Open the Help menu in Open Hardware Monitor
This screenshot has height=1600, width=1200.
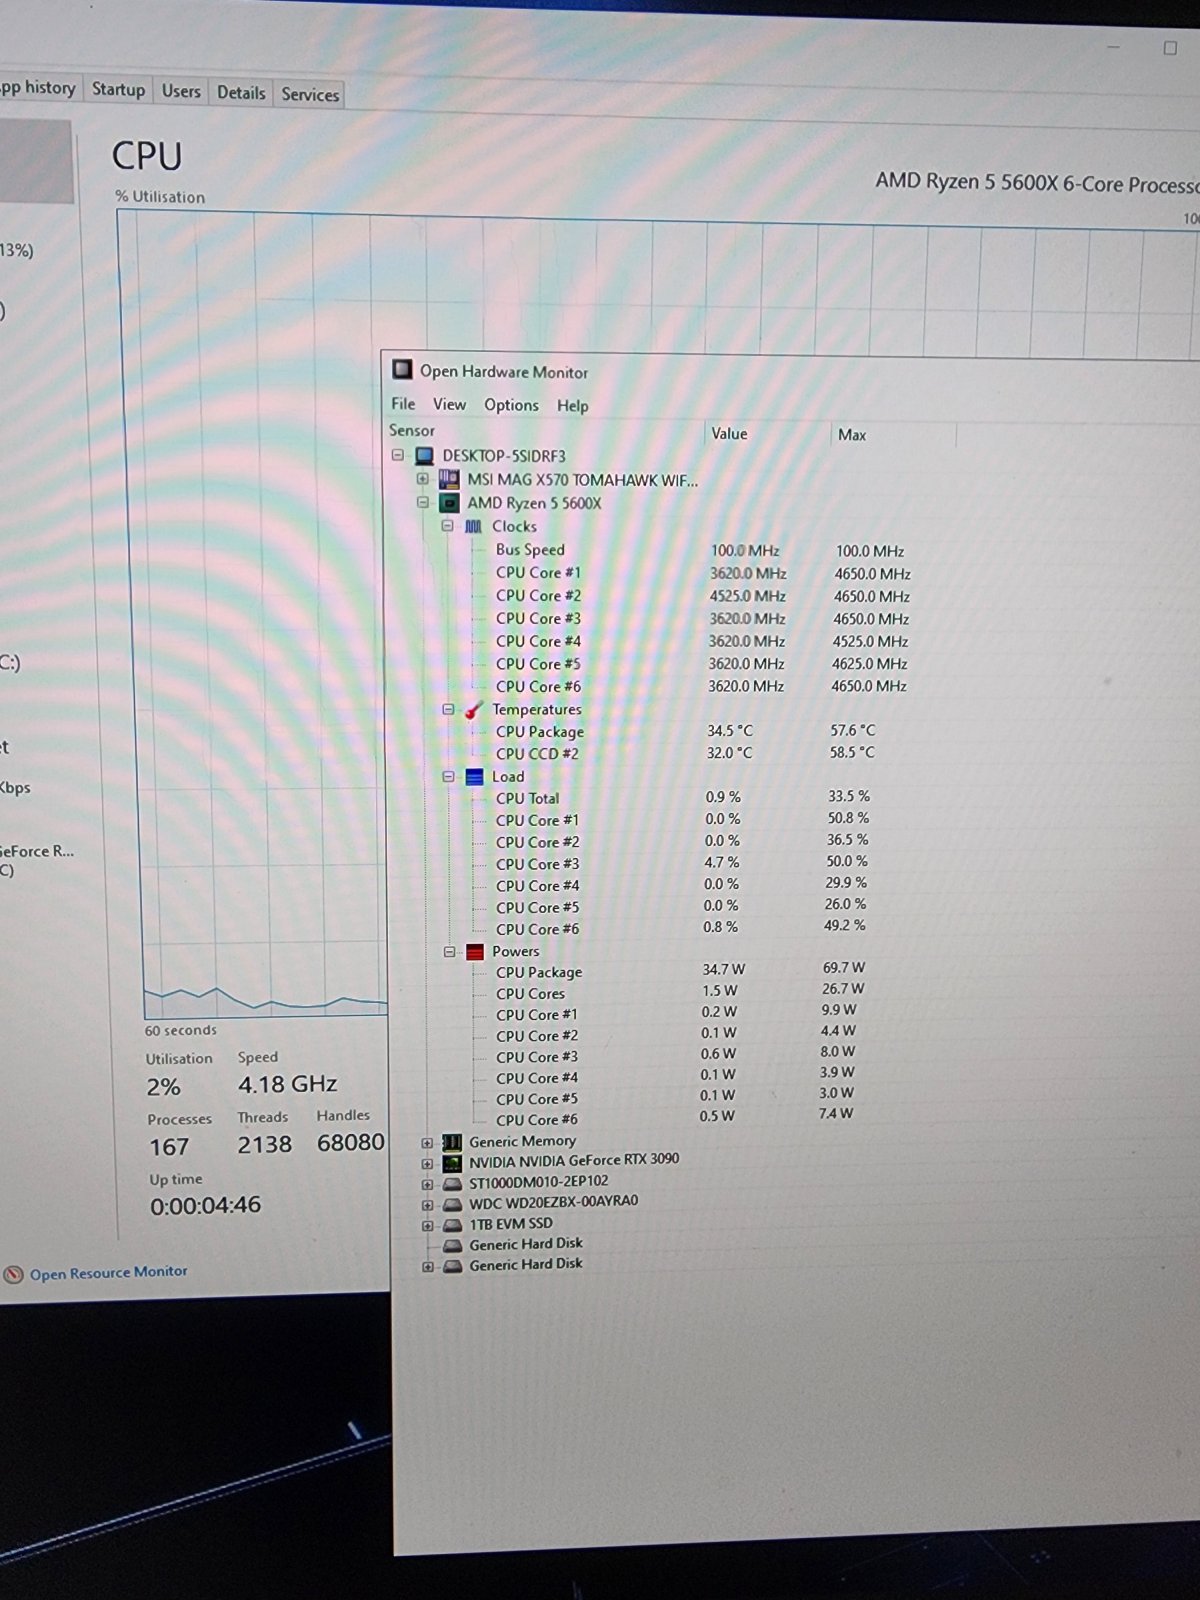pos(573,406)
